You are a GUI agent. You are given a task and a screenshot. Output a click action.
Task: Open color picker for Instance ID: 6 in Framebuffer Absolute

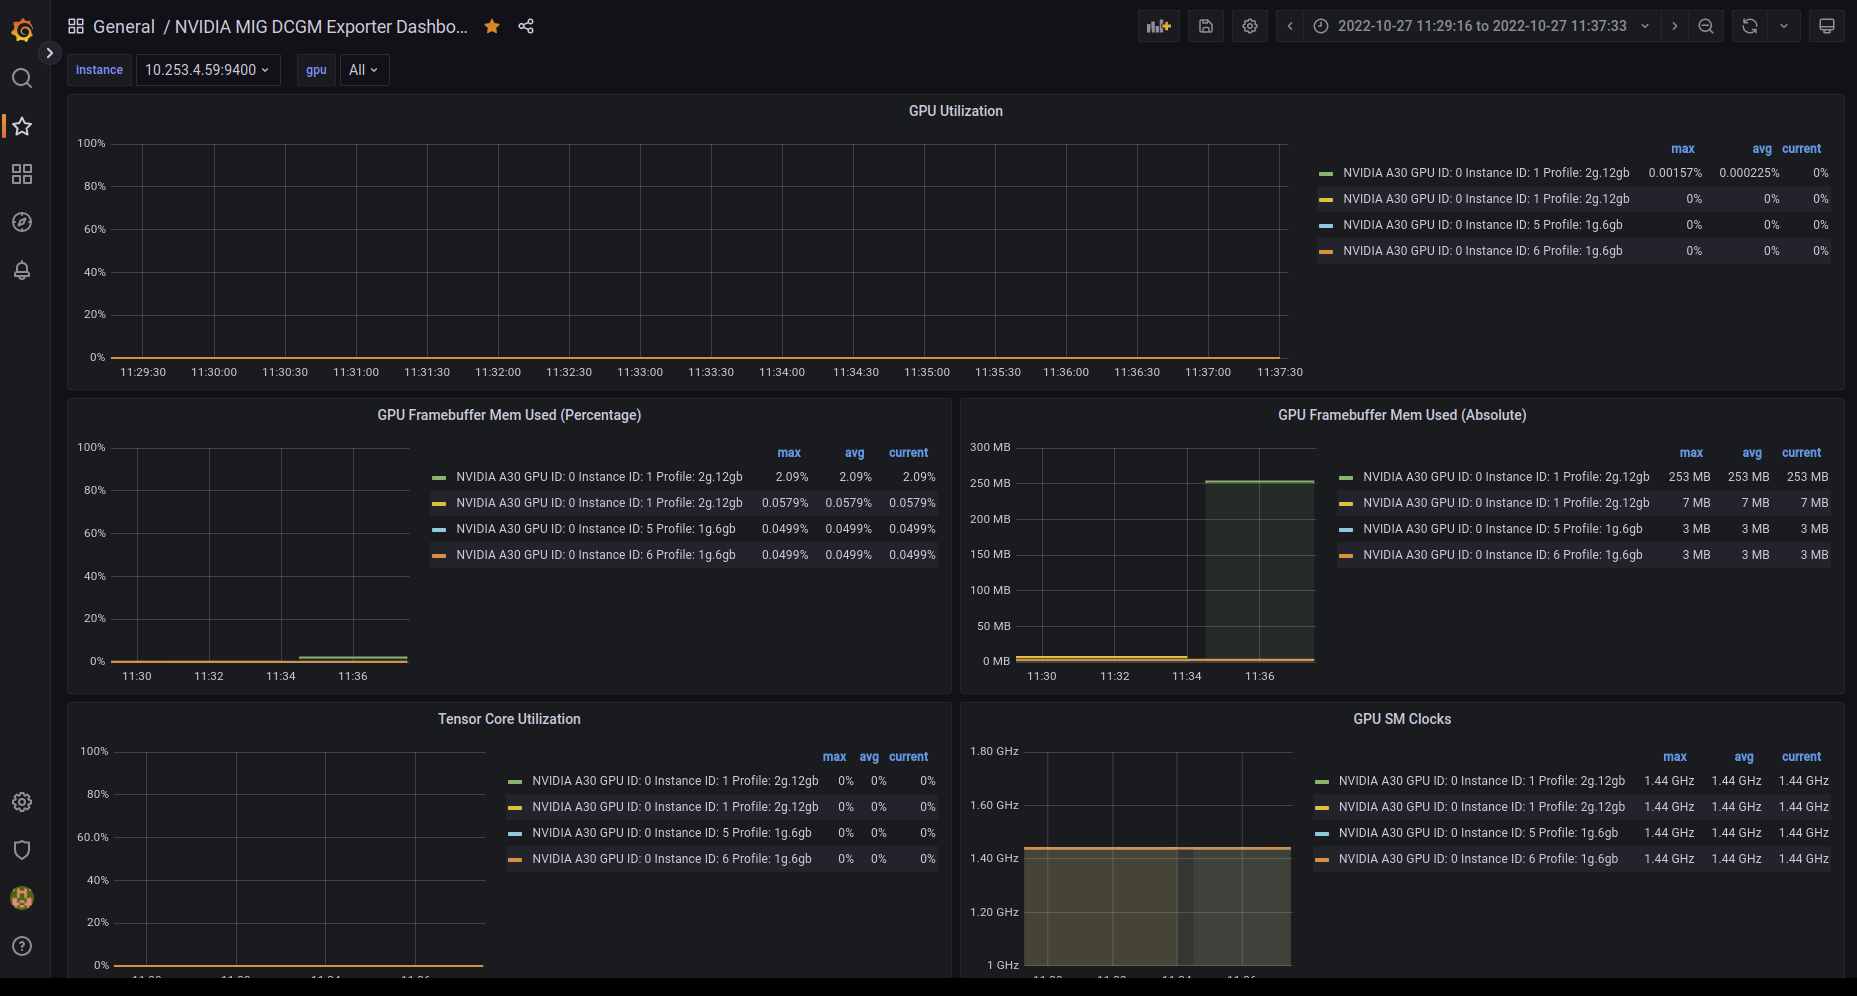(1346, 556)
